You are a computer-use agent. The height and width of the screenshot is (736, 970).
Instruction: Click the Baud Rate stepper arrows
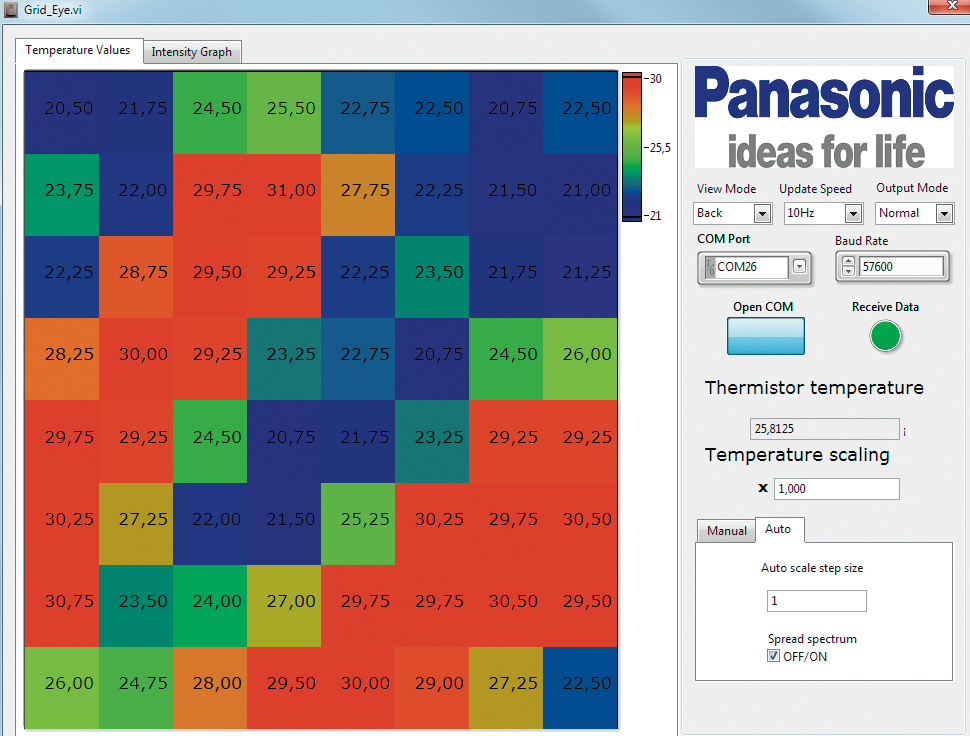click(x=848, y=267)
